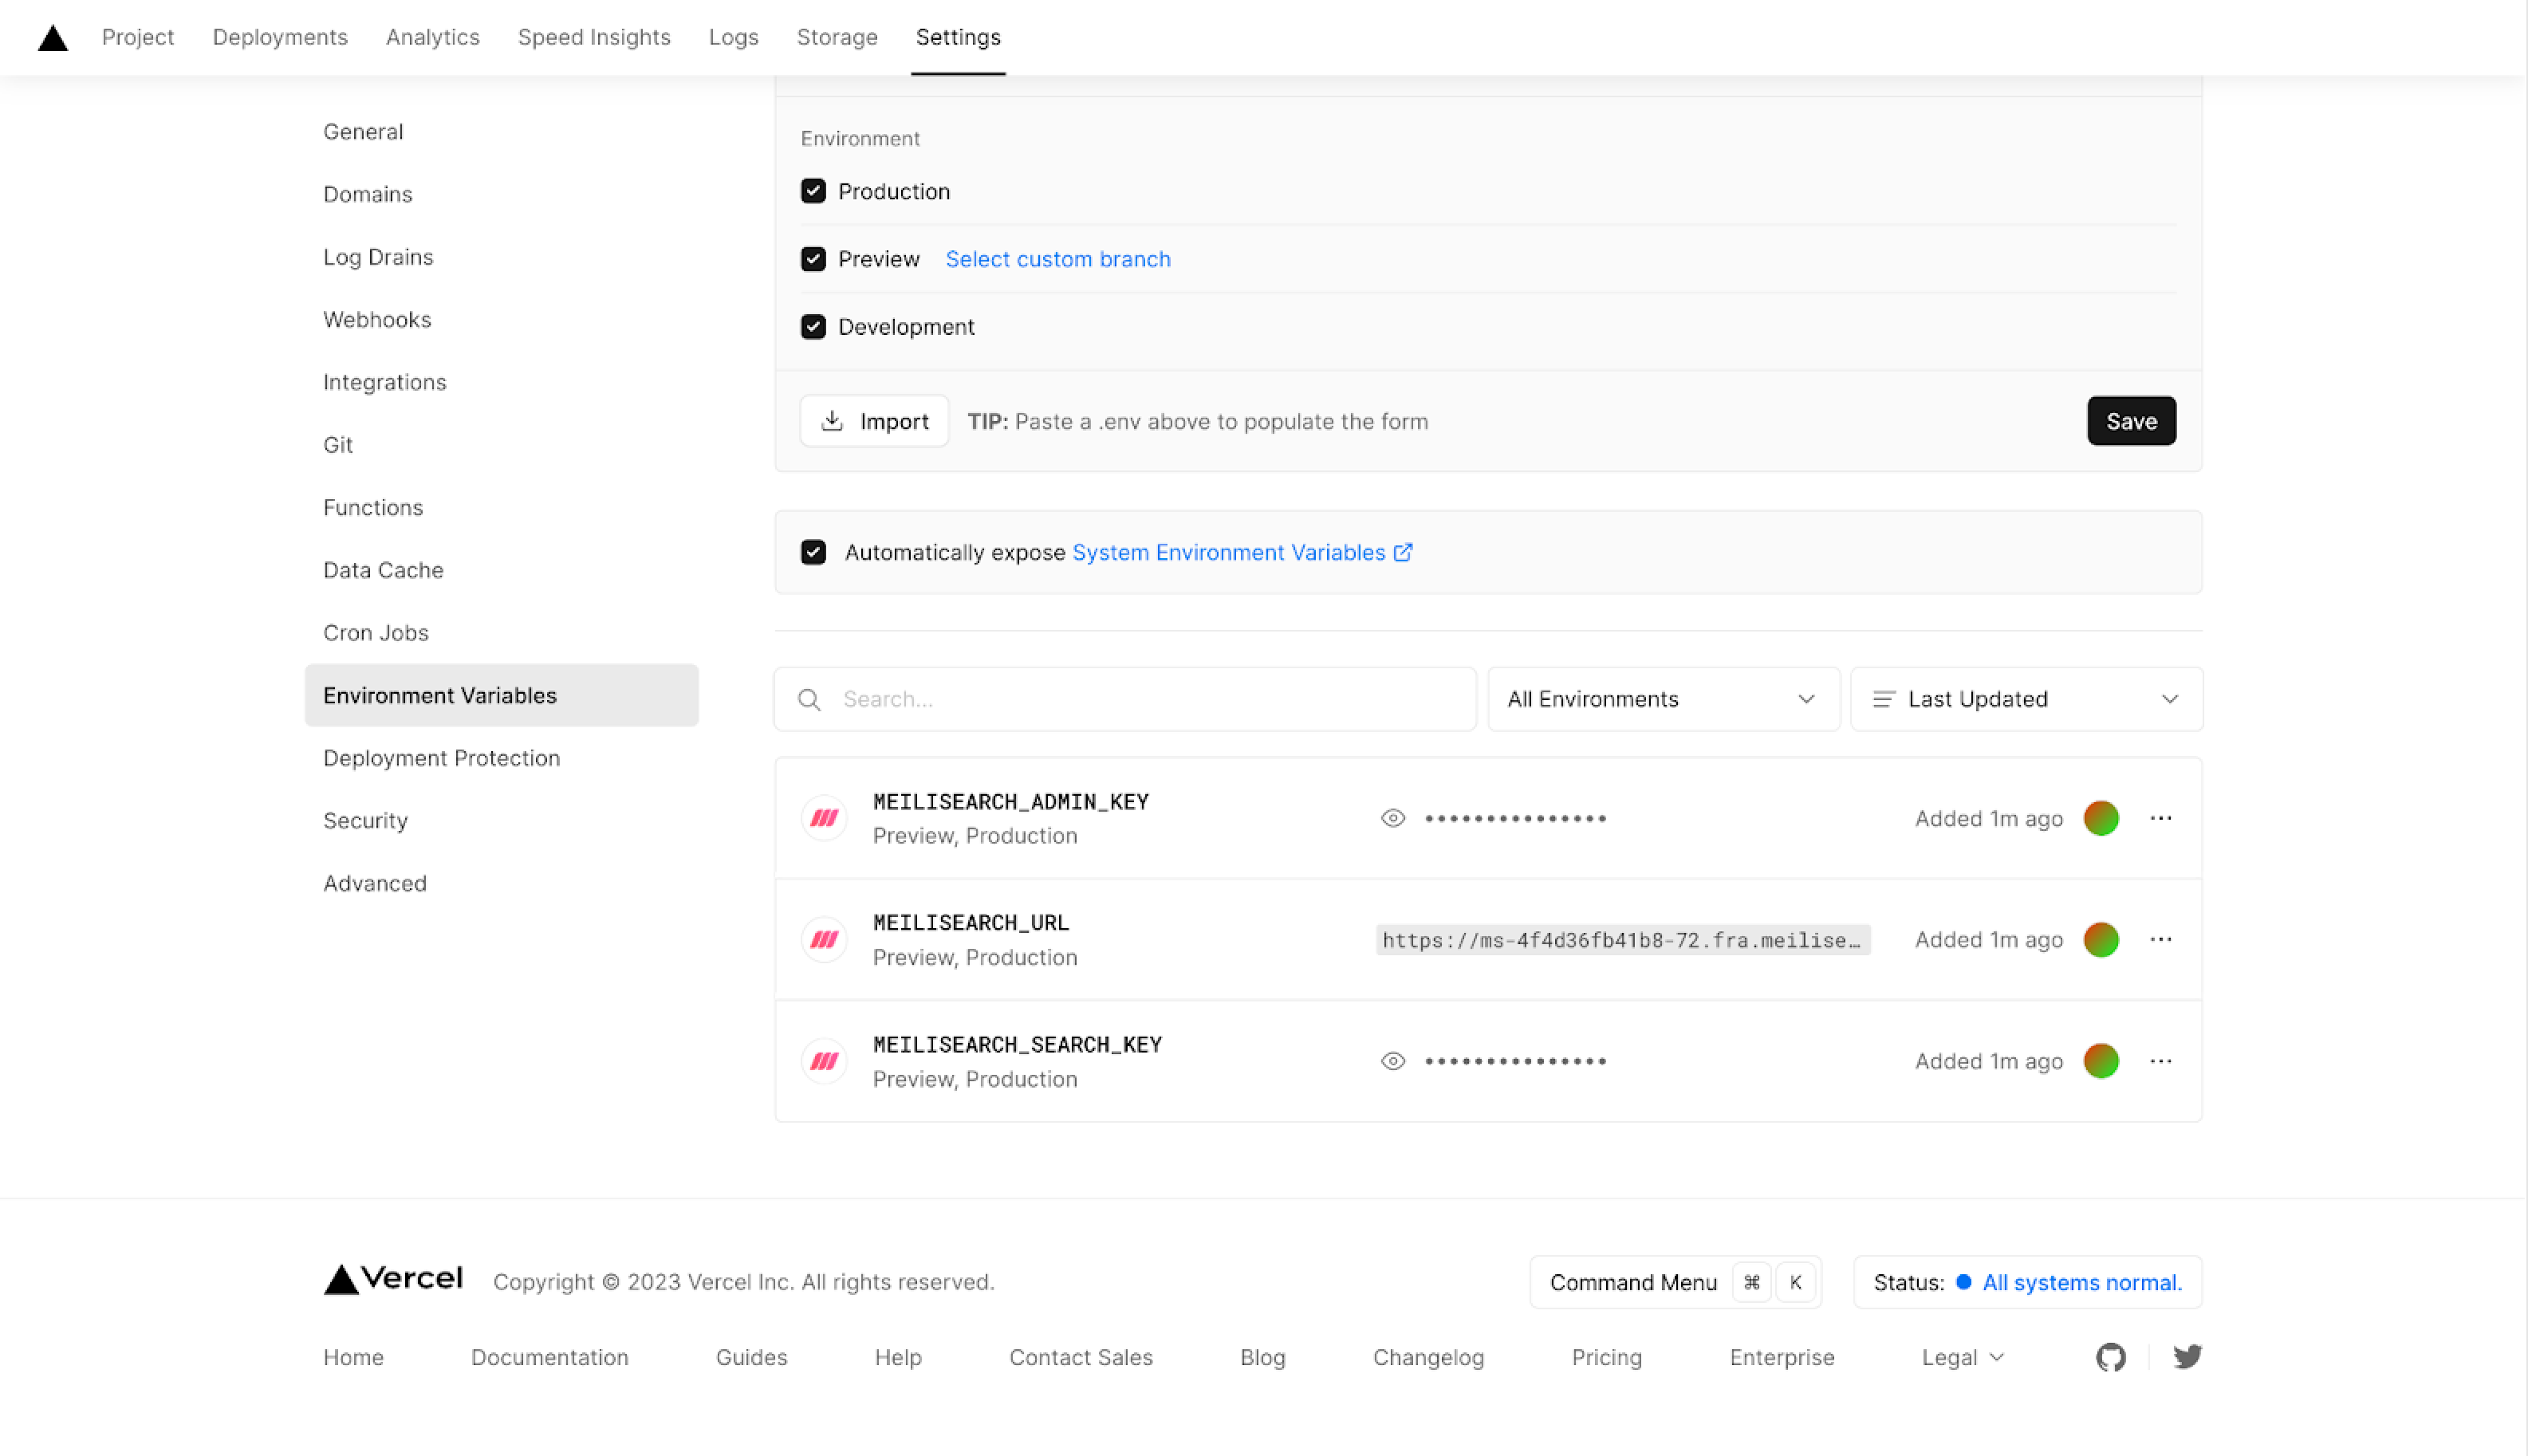
Task: Open three-dot menu for MEILISEARCH_SEARCH_KEY
Action: click(2160, 1061)
